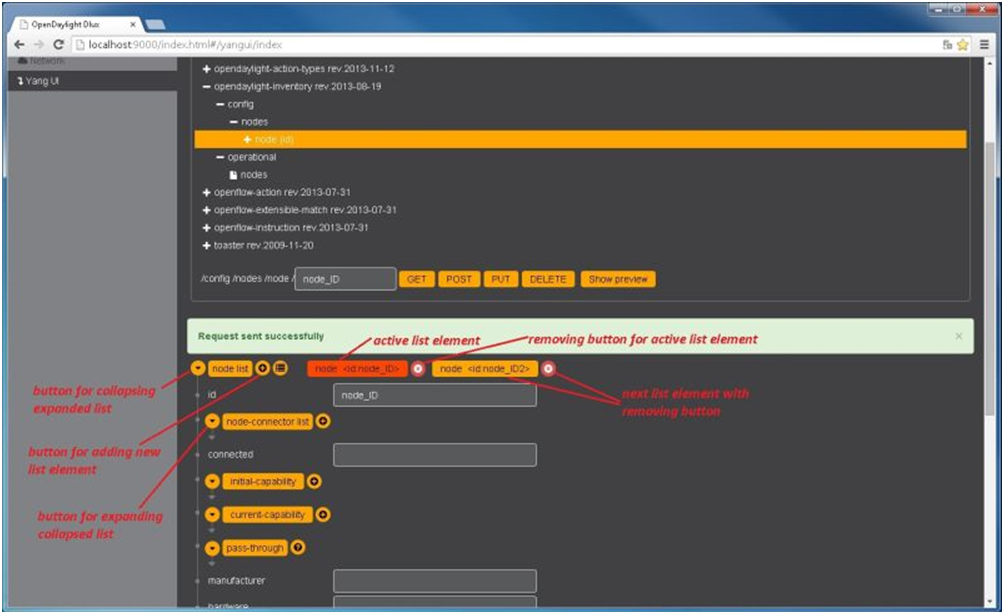This screenshot has width=1002, height=612.
Task: Expand openflow-extensible-match rev.2013-07-31
Action: click(x=206, y=210)
